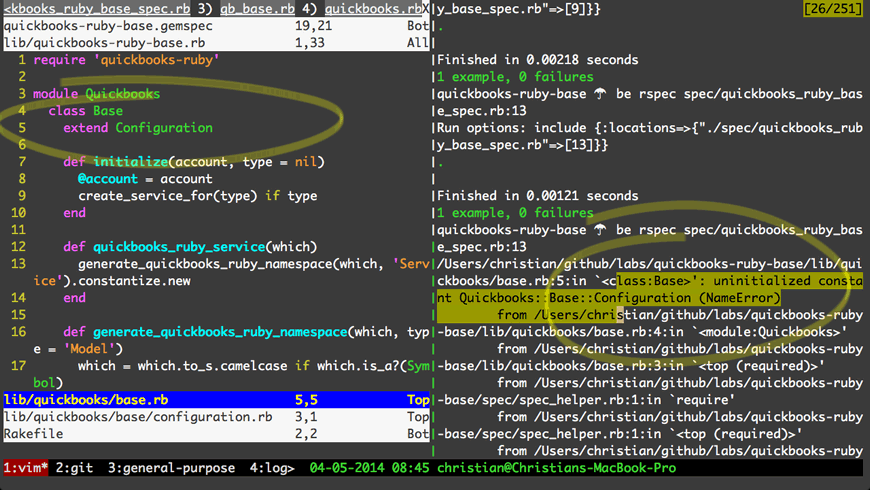The height and width of the screenshot is (490, 870).
Task: Click christian@Christians-MacBook-Pro in status bar
Action: point(557,468)
